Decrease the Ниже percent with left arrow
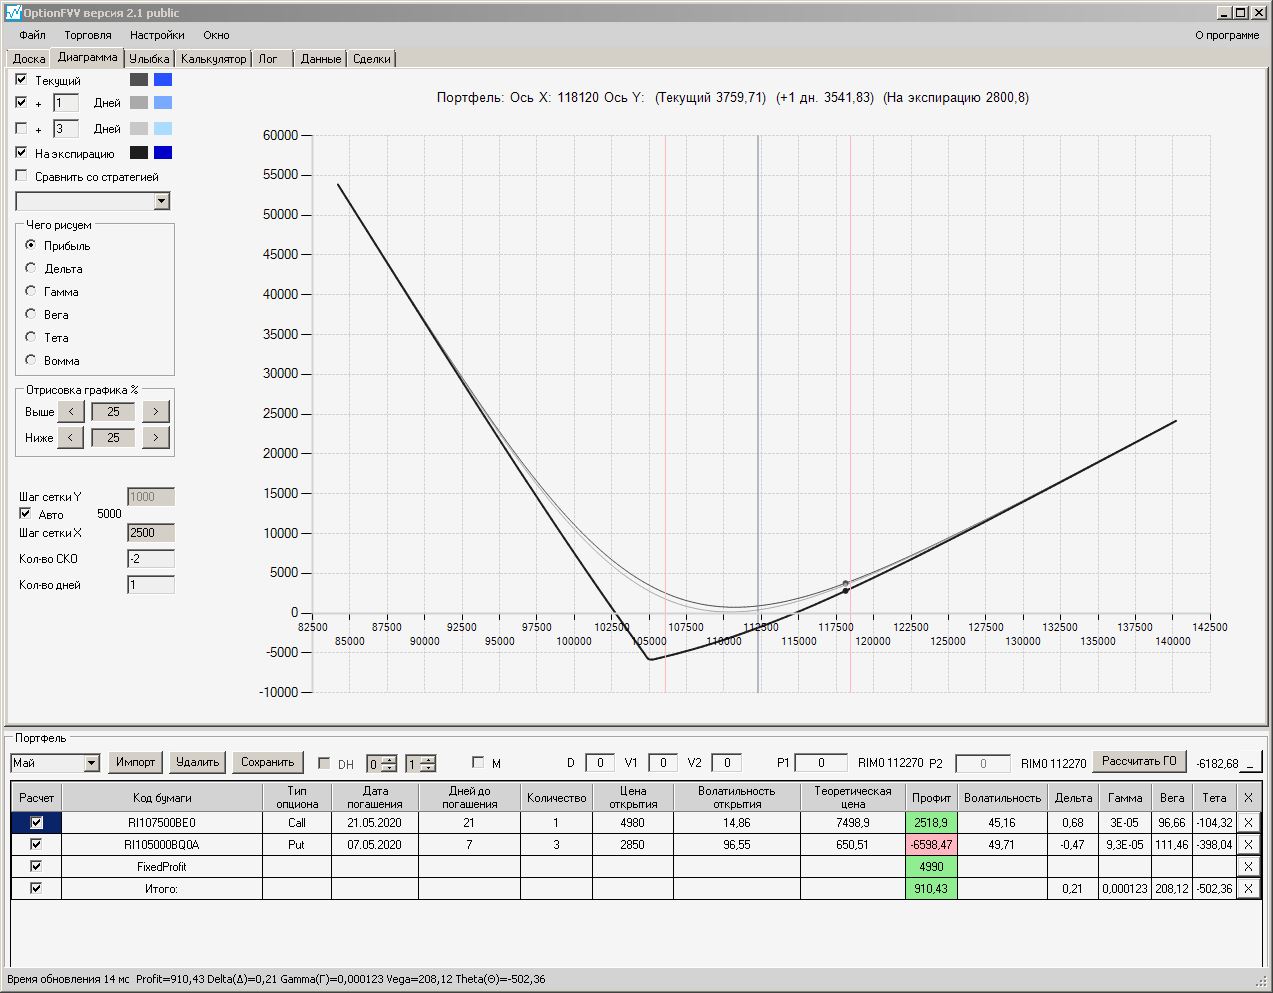The width and height of the screenshot is (1273, 993). coord(70,438)
